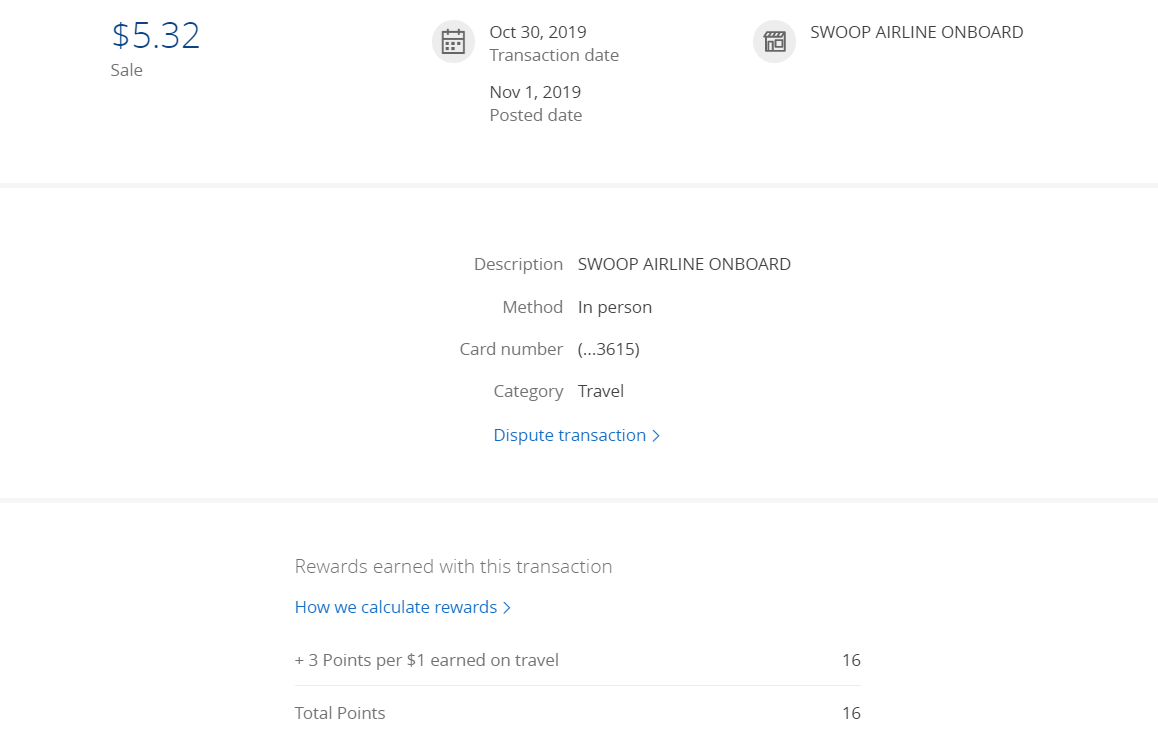
Task: Click the 3 Points per $1 travel row
Action: 578,660
